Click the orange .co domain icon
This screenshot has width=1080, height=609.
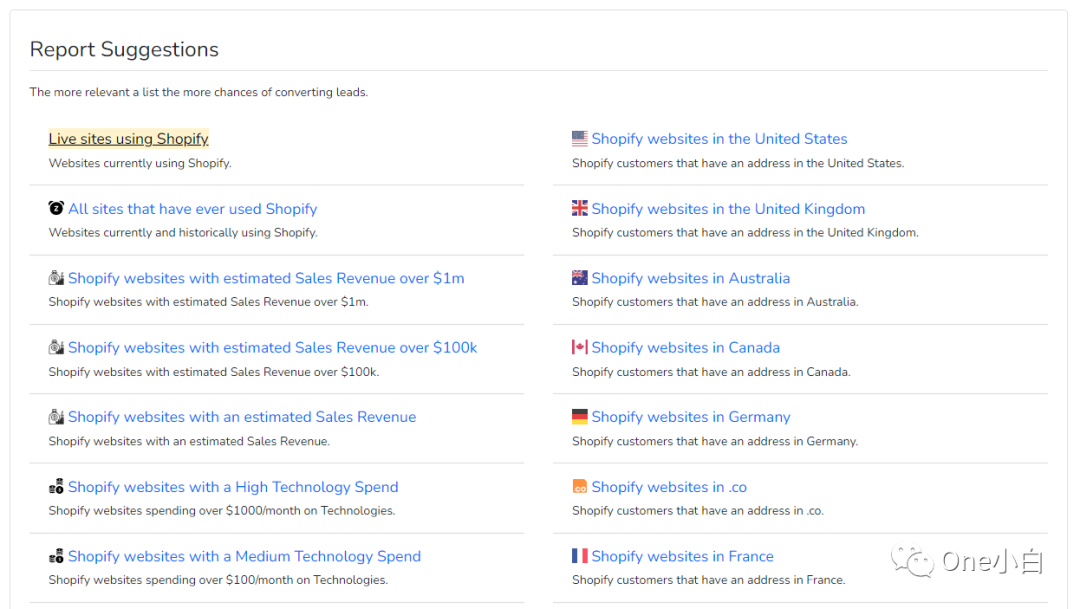(x=580, y=487)
